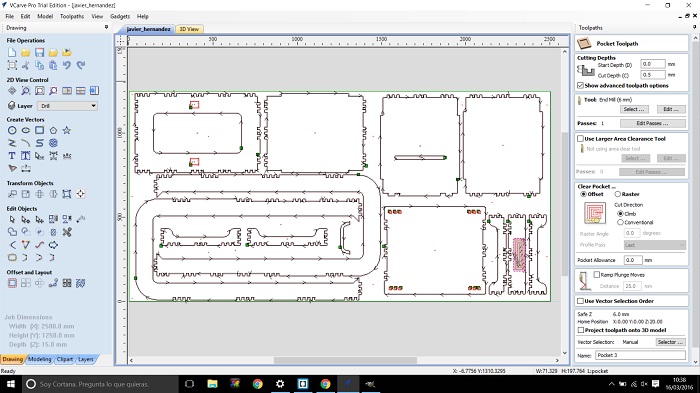Select the Draw Arc tool
The height and width of the screenshot is (393, 700).
(26, 143)
